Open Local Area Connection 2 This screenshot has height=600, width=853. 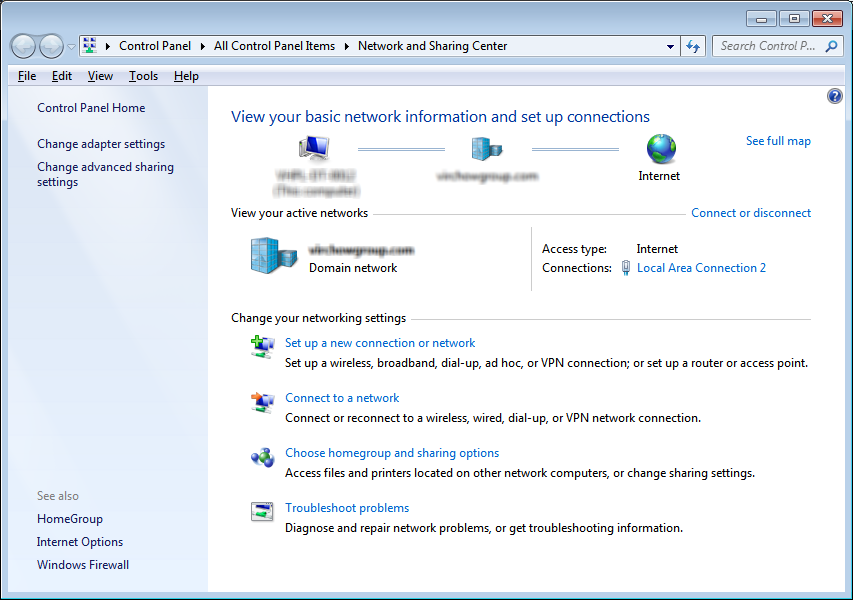click(x=701, y=268)
